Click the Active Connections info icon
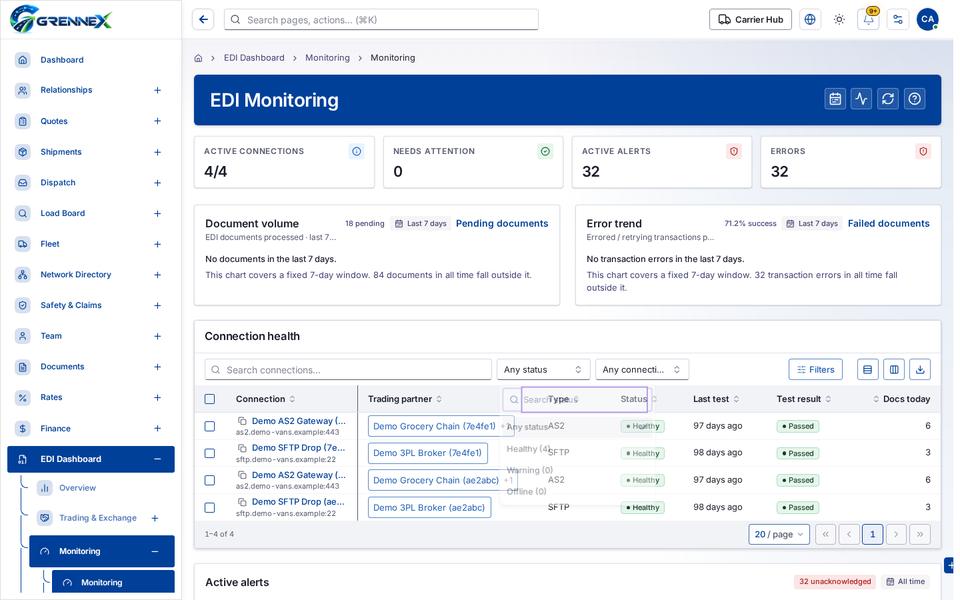Viewport: 960px width, 600px height. [357, 151]
